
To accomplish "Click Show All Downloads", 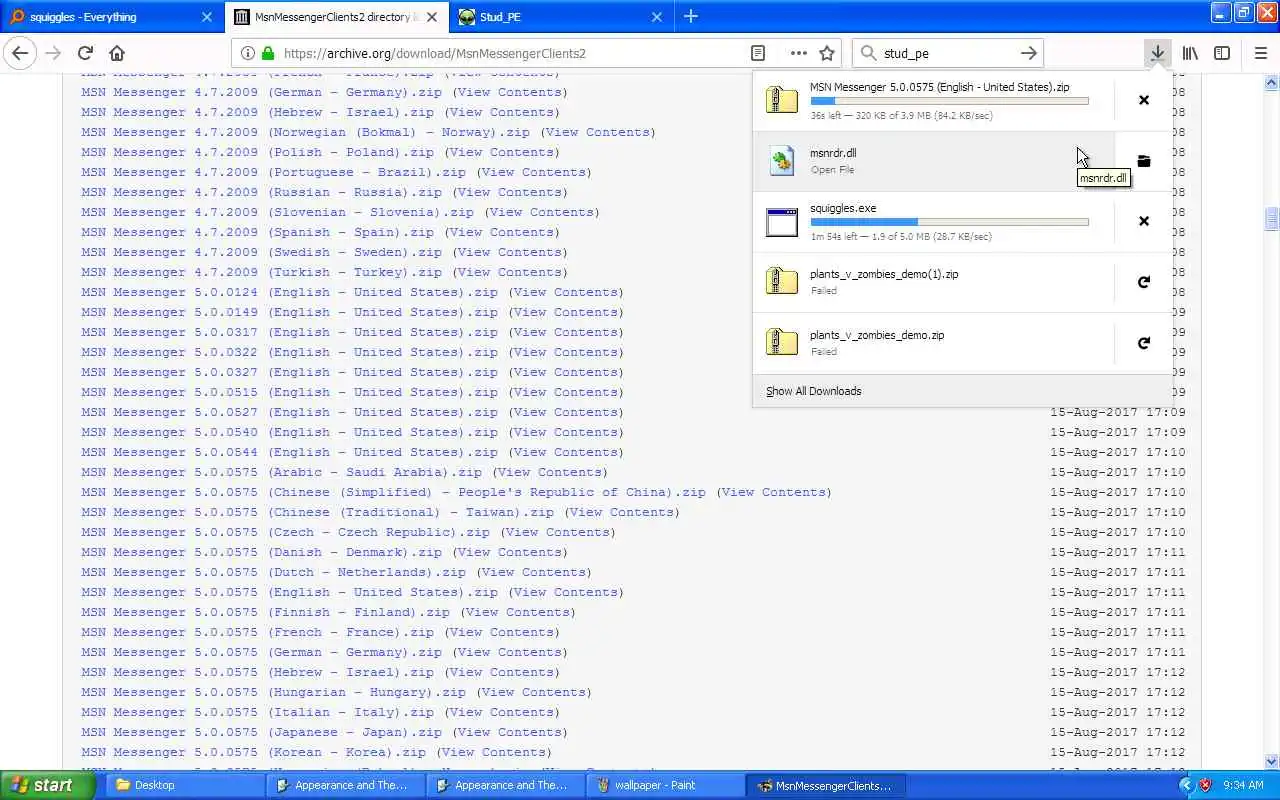I will click(x=813, y=391).
